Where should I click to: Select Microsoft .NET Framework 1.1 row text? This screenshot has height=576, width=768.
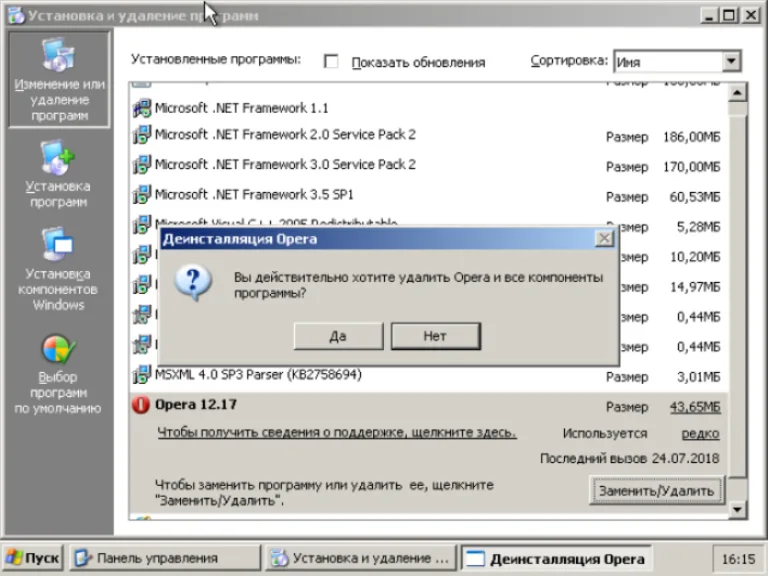(241, 108)
